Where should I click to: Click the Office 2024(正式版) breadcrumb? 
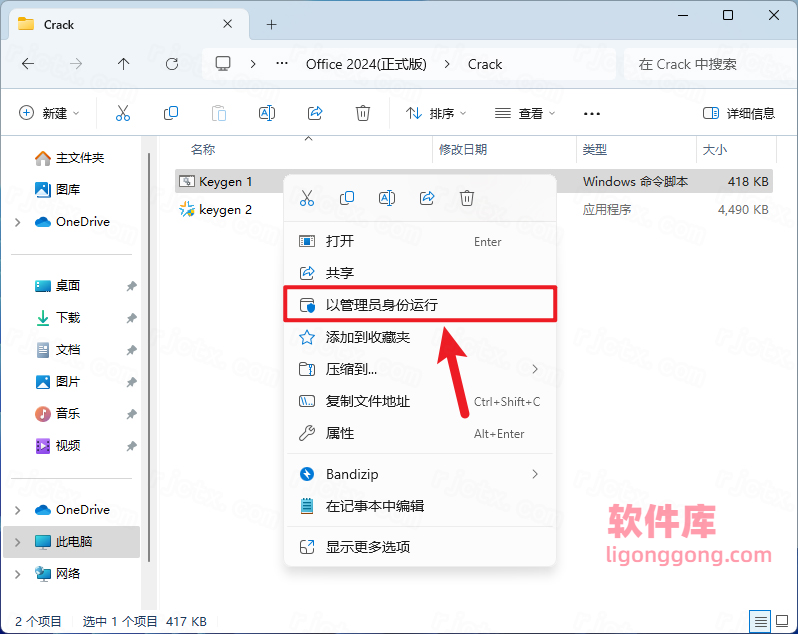pyautogui.click(x=366, y=64)
